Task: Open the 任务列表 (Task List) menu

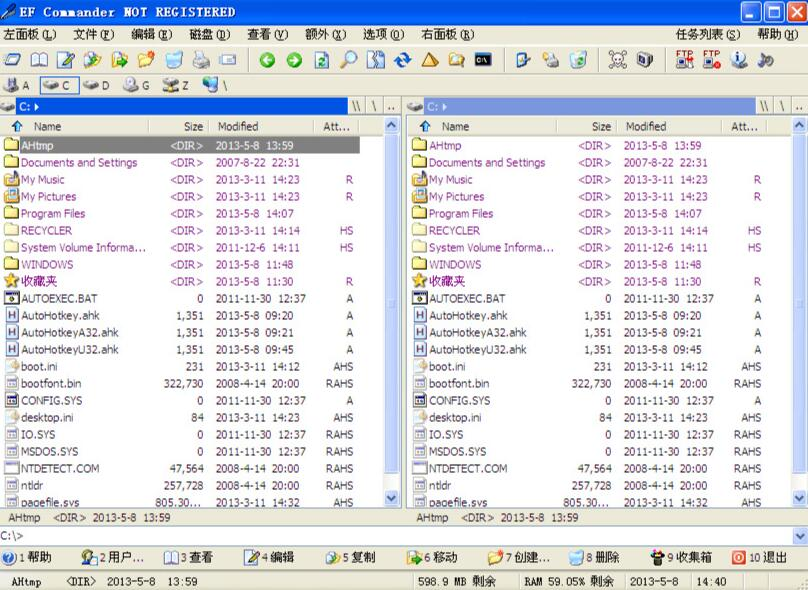Action: click(708, 35)
